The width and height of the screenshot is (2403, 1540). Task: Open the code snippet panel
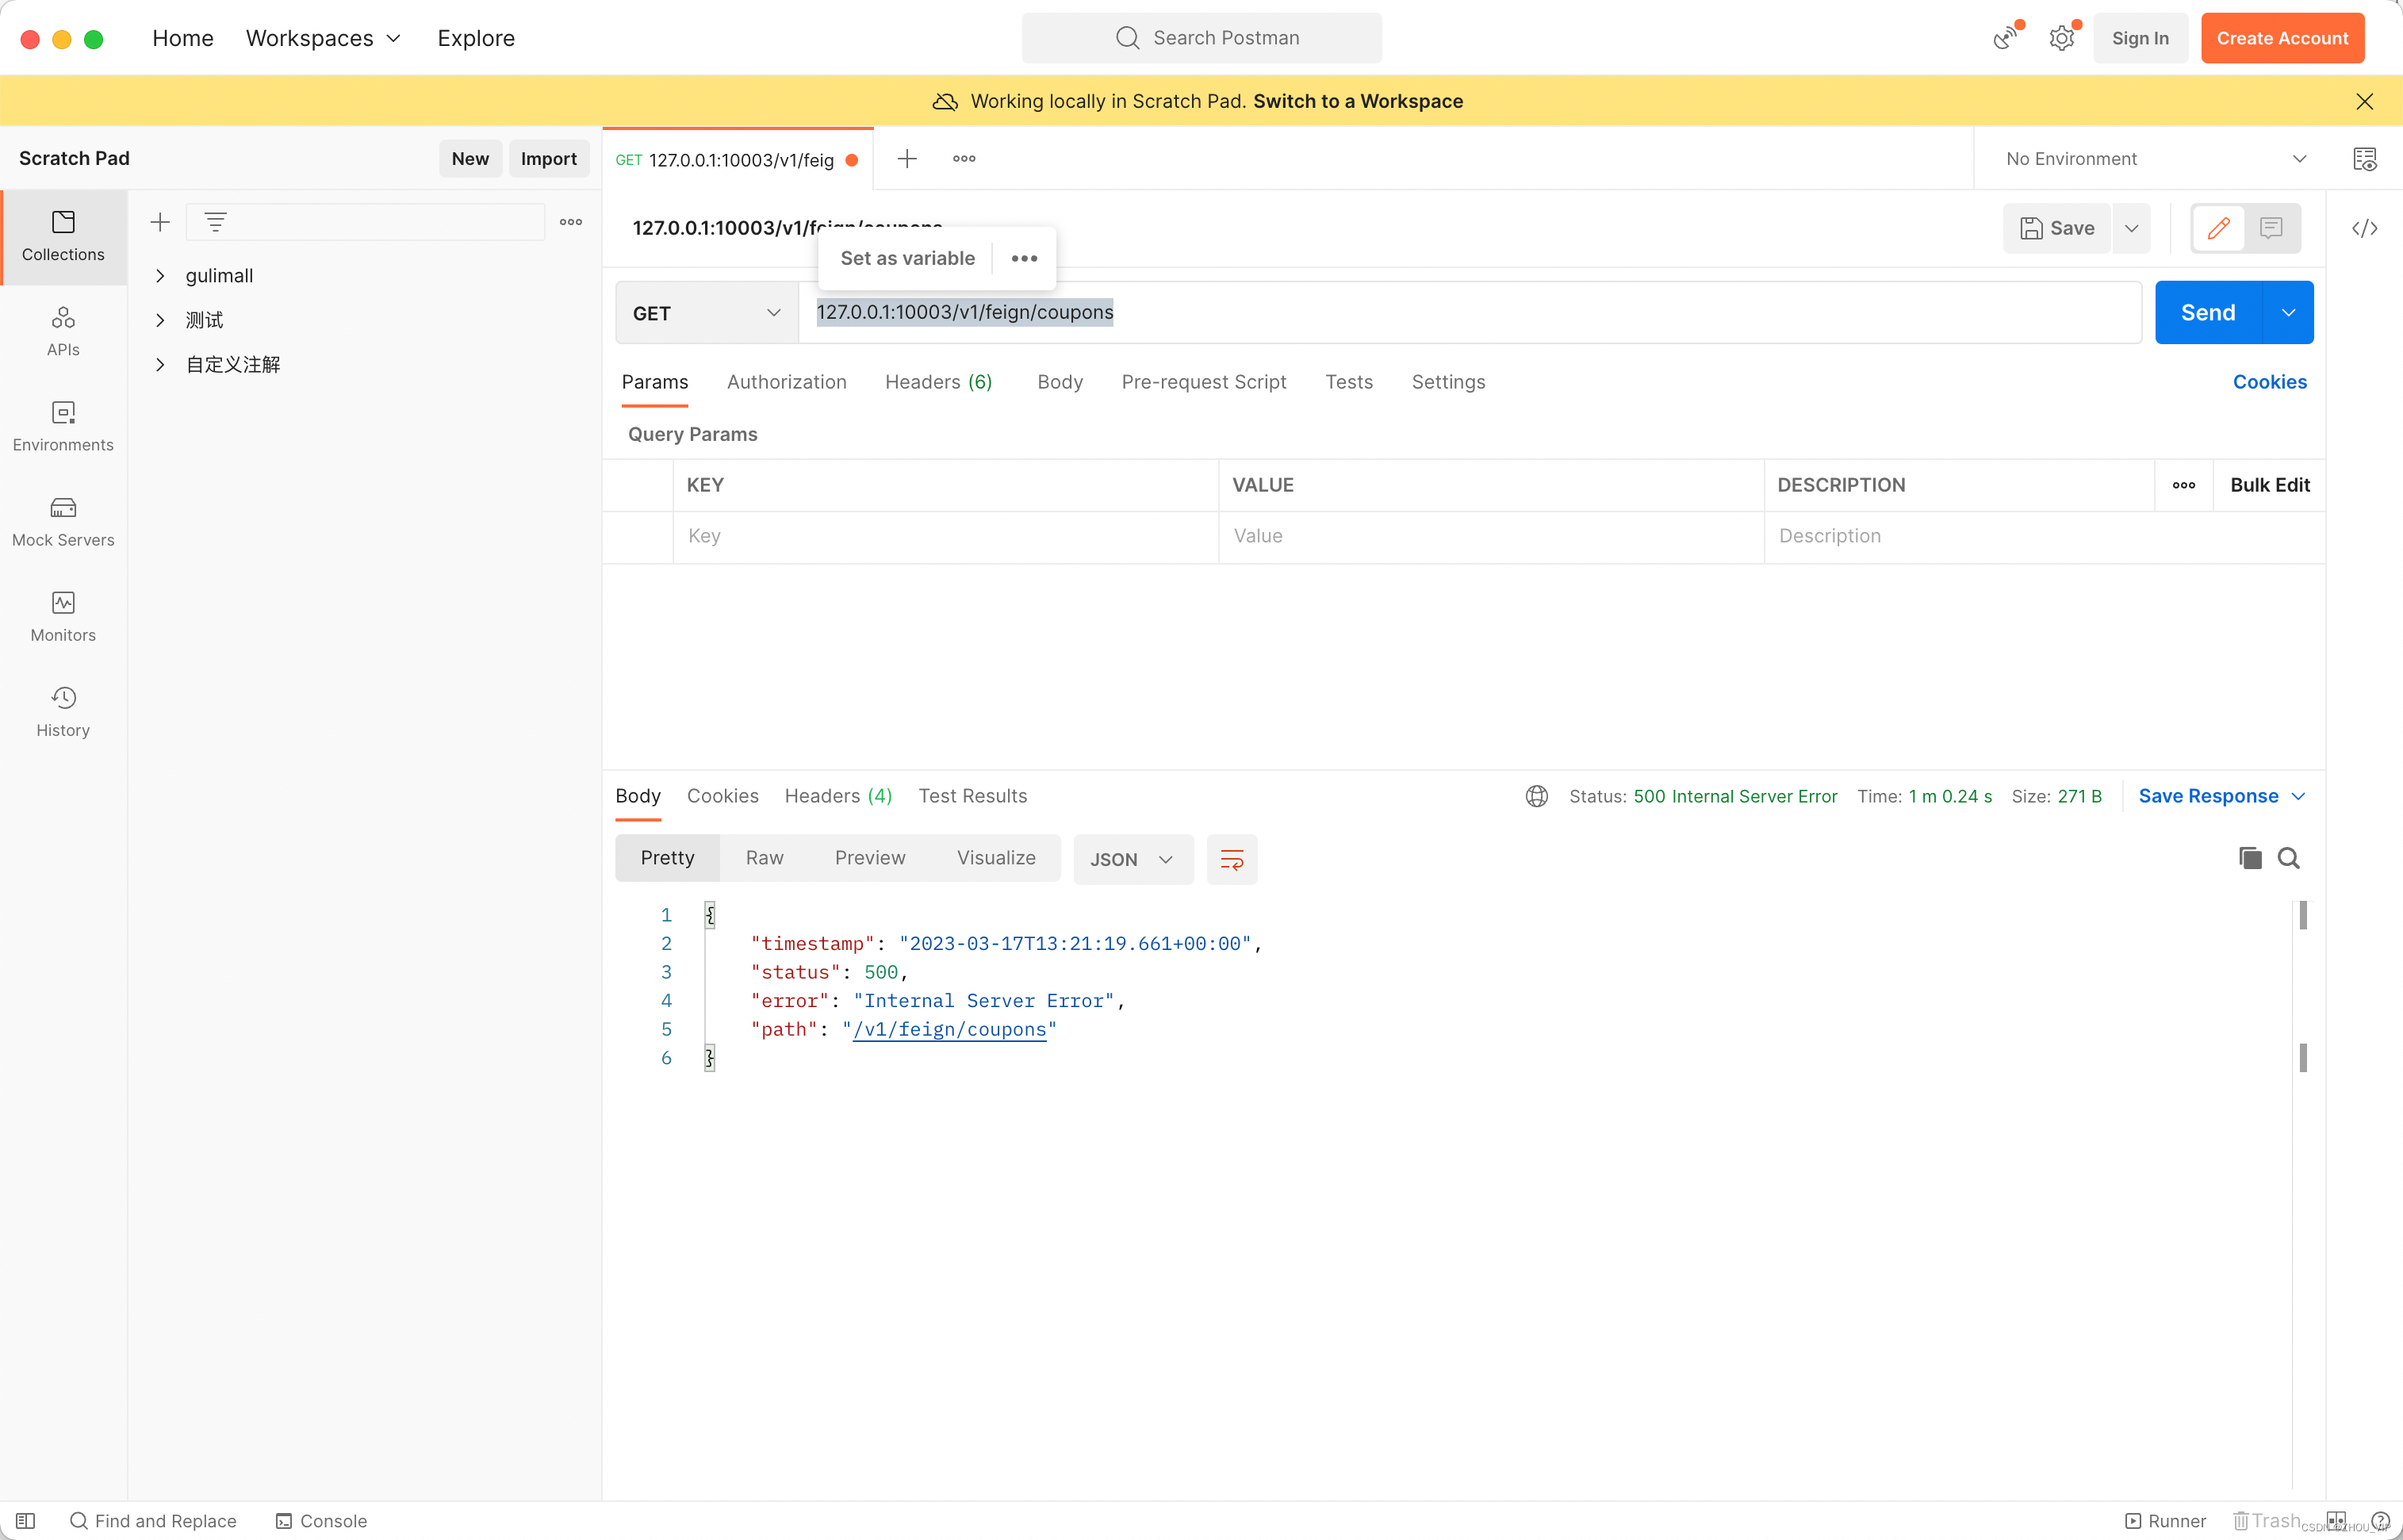pyautogui.click(x=2365, y=228)
